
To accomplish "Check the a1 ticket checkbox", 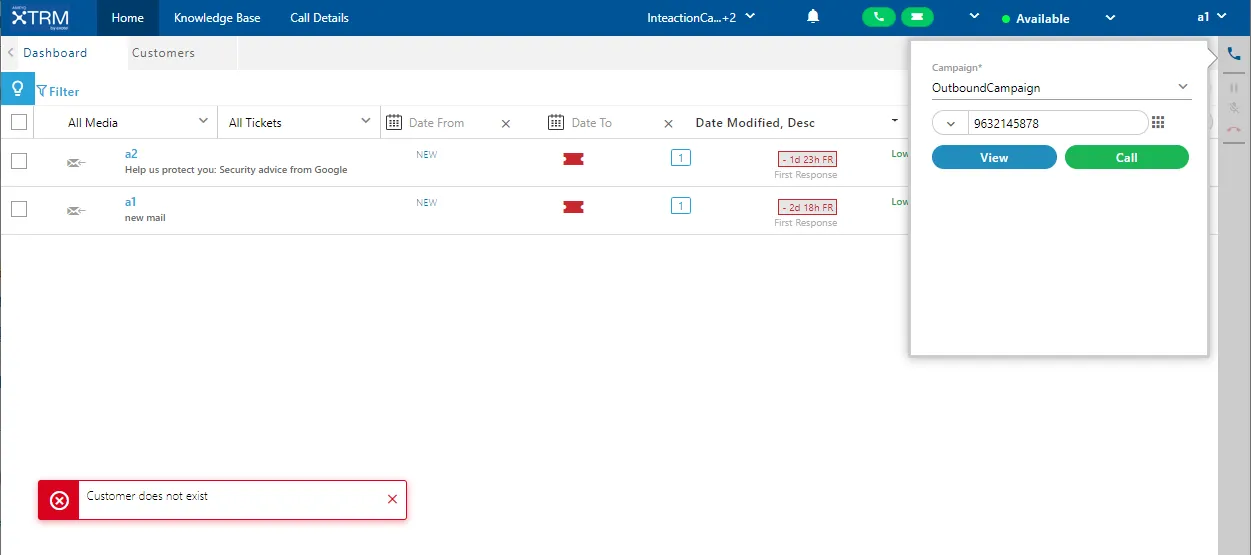I will [x=18, y=209].
